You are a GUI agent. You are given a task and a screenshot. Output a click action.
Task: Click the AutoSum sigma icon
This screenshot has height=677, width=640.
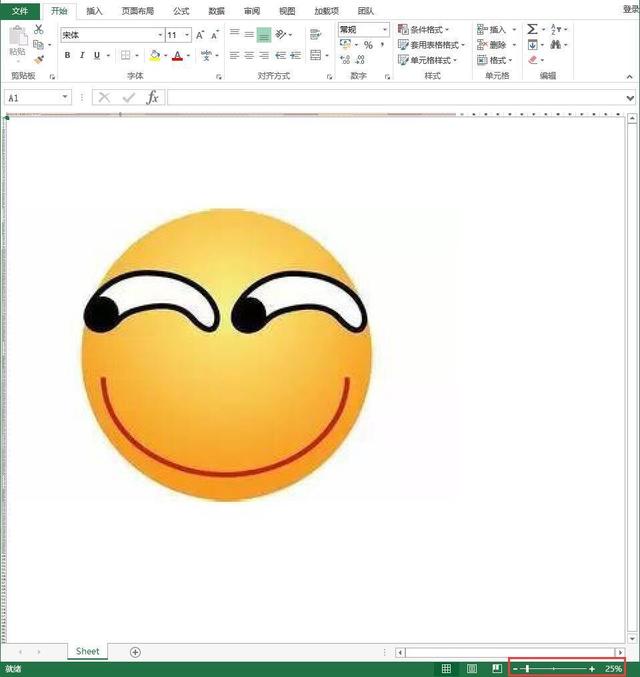[532, 29]
